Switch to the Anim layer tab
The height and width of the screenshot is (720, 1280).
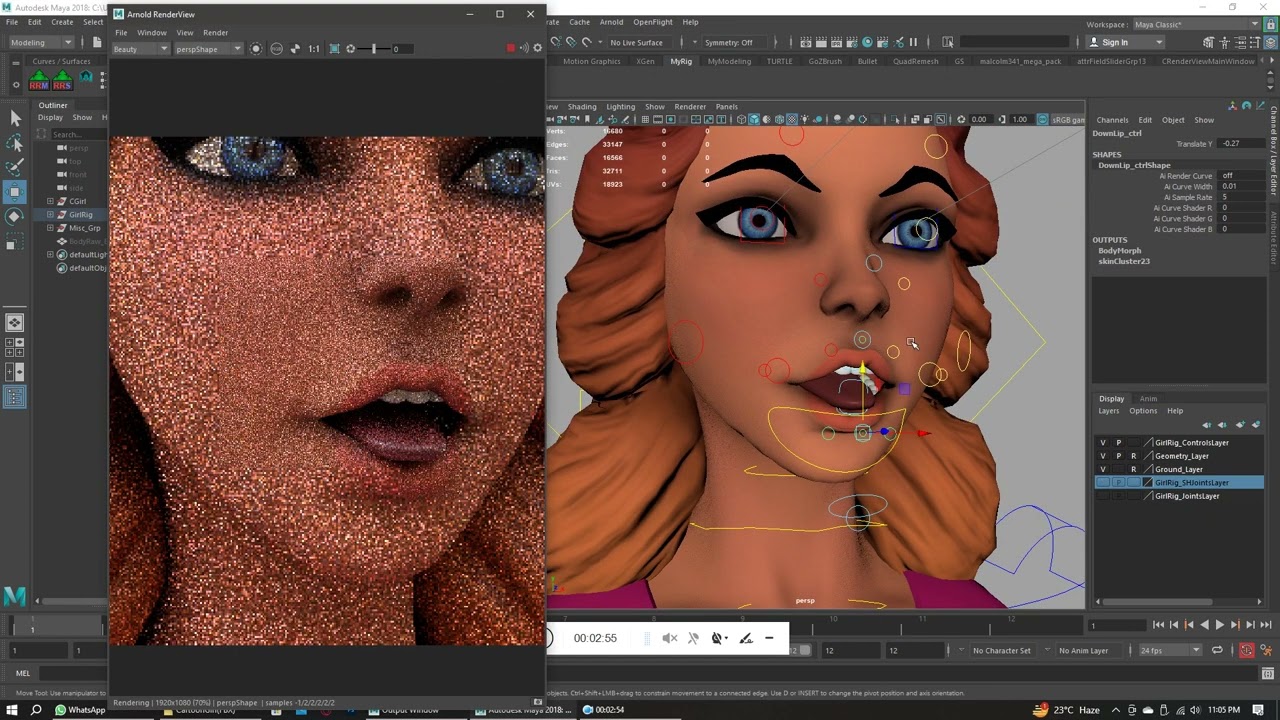[x=1148, y=399]
